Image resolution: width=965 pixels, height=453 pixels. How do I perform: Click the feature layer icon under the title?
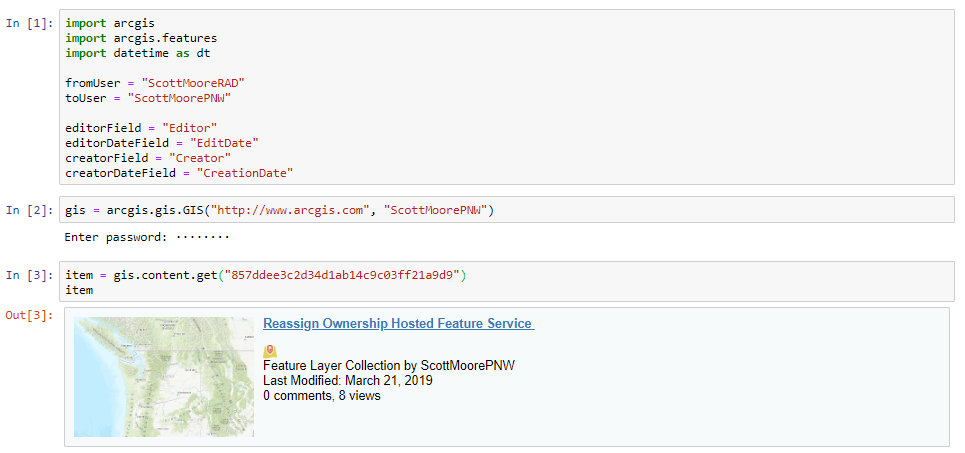pyautogui.click(x=269, y=351)
